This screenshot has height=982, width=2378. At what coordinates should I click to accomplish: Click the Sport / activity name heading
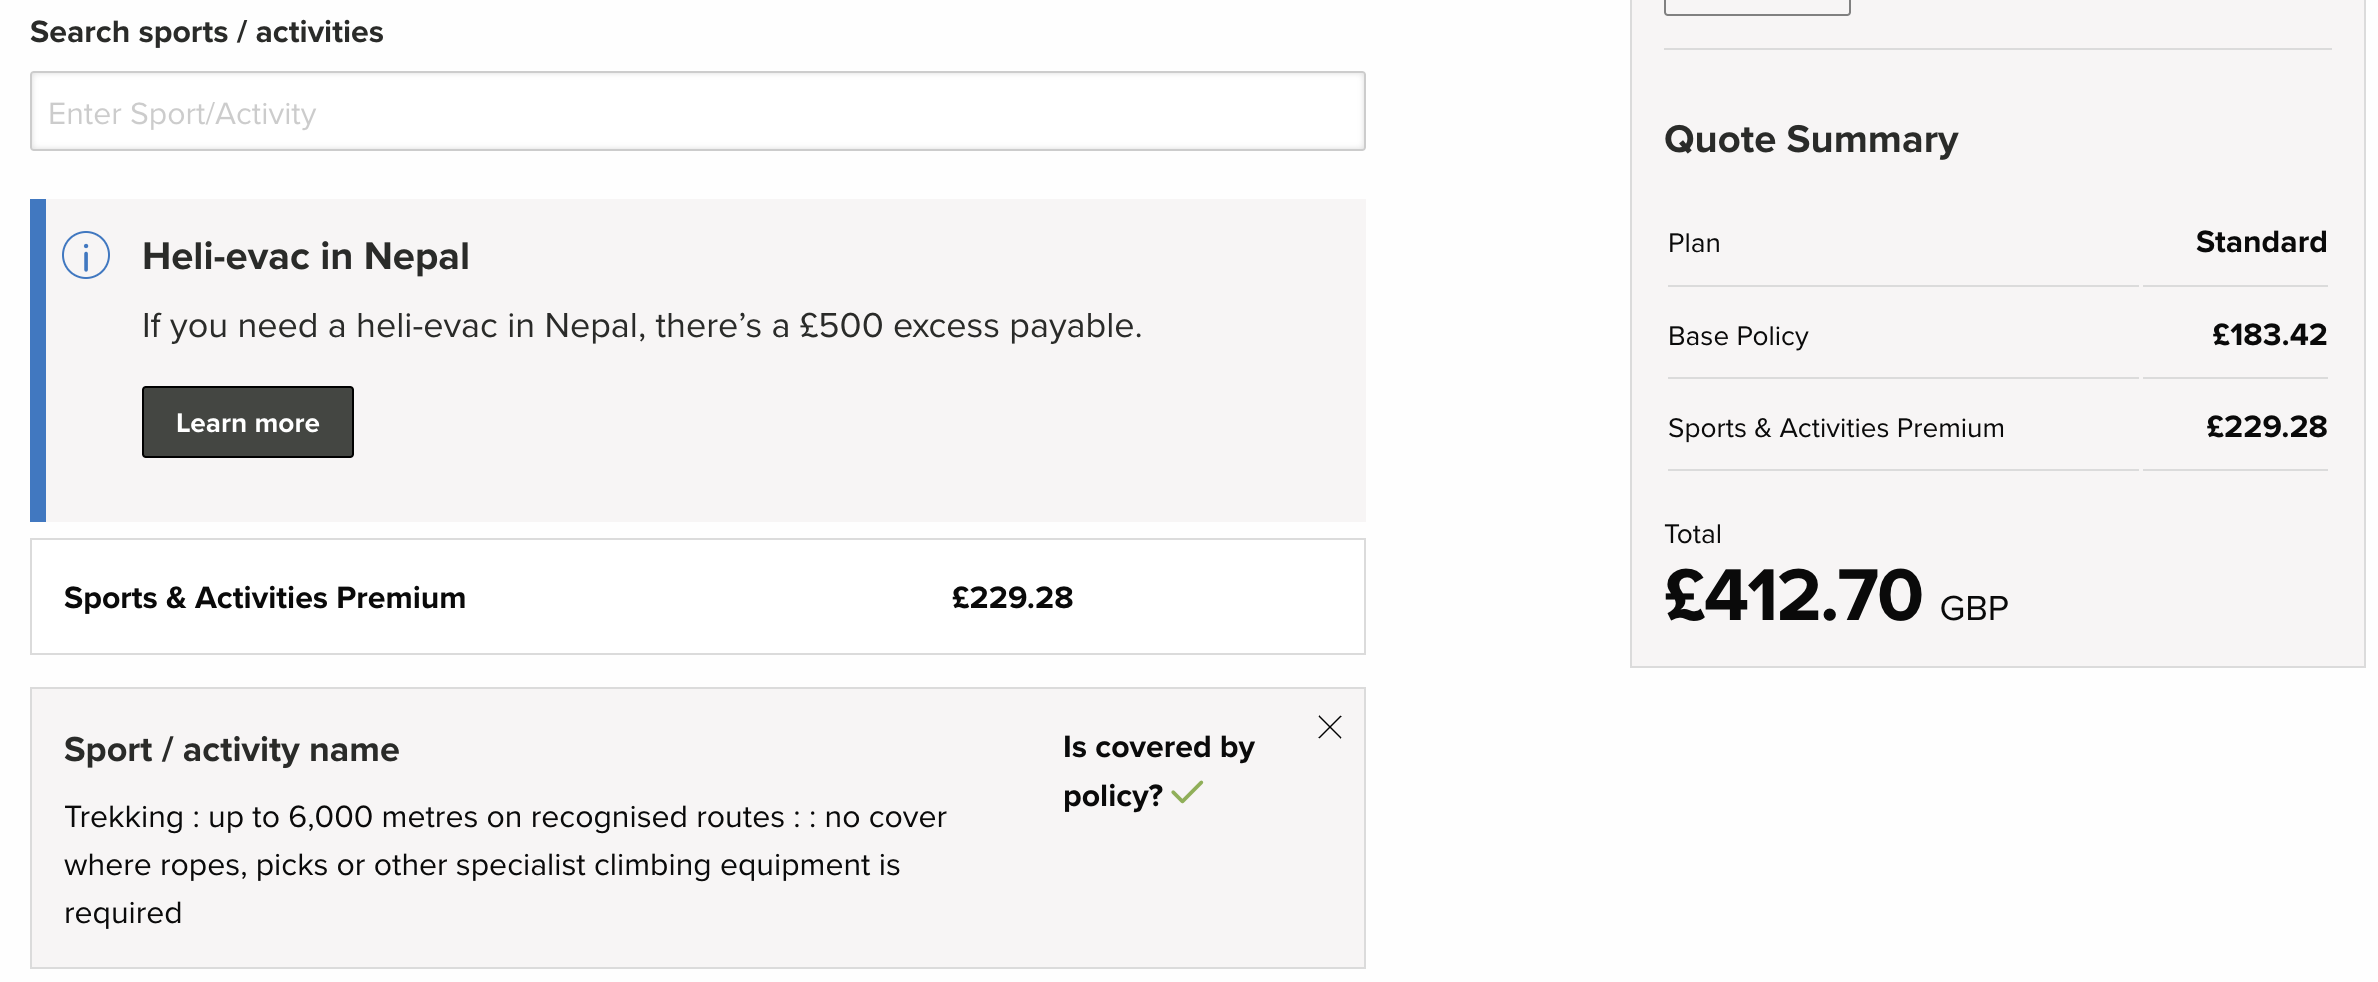click(x=231, y=750)
